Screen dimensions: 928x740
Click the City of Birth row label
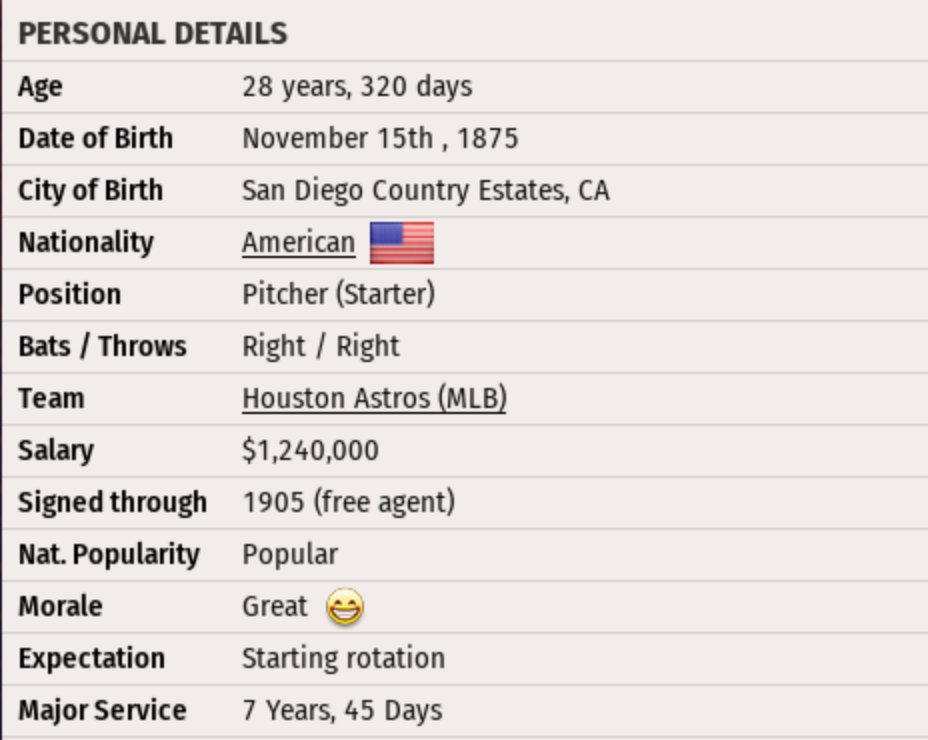tap(90, 191)
